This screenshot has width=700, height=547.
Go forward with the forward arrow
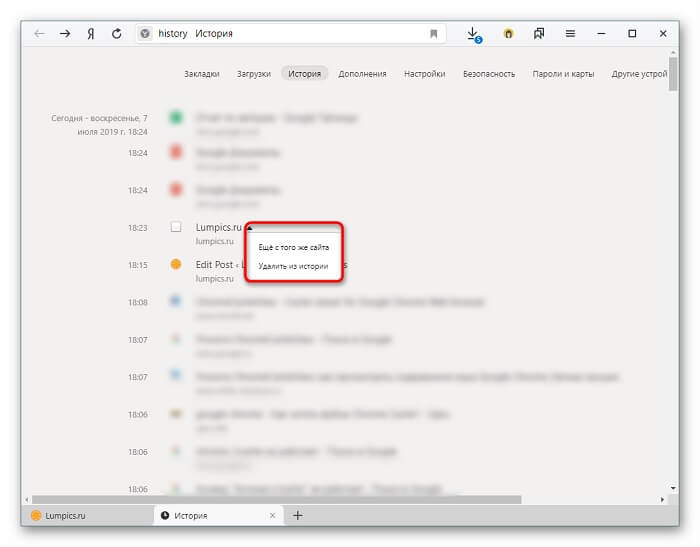click(x=65, y=33)
